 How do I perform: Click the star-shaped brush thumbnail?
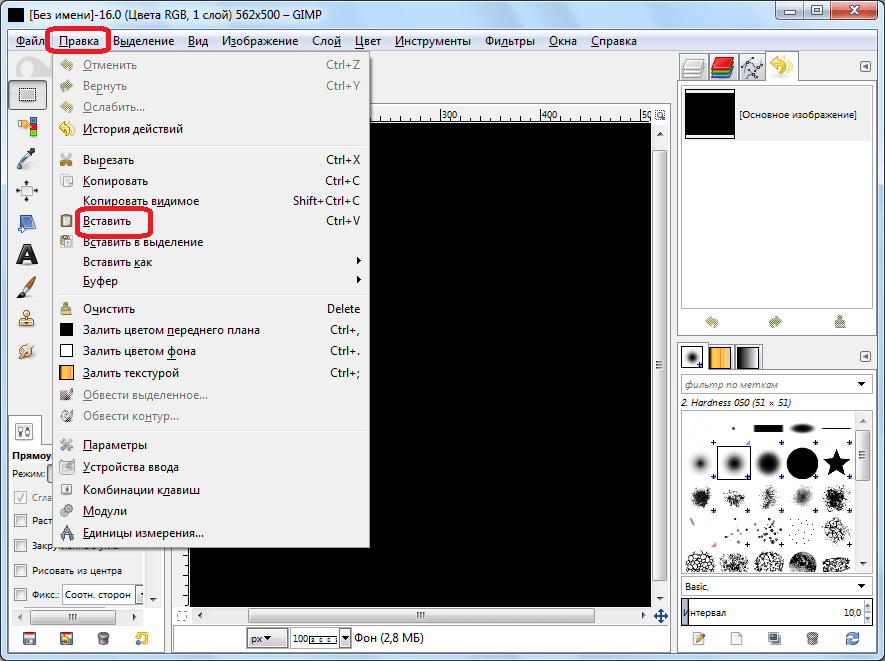[836, 462]
